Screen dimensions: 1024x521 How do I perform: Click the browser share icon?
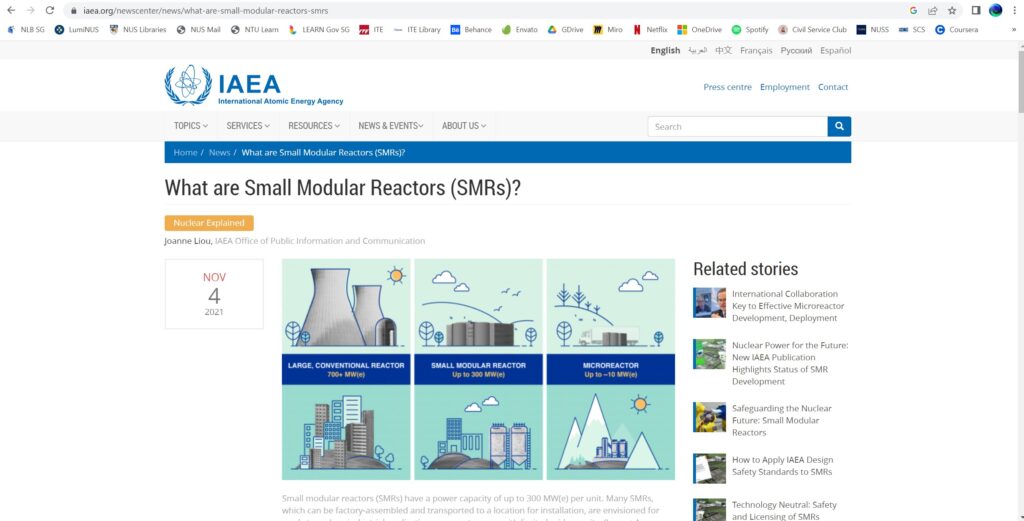932,10
